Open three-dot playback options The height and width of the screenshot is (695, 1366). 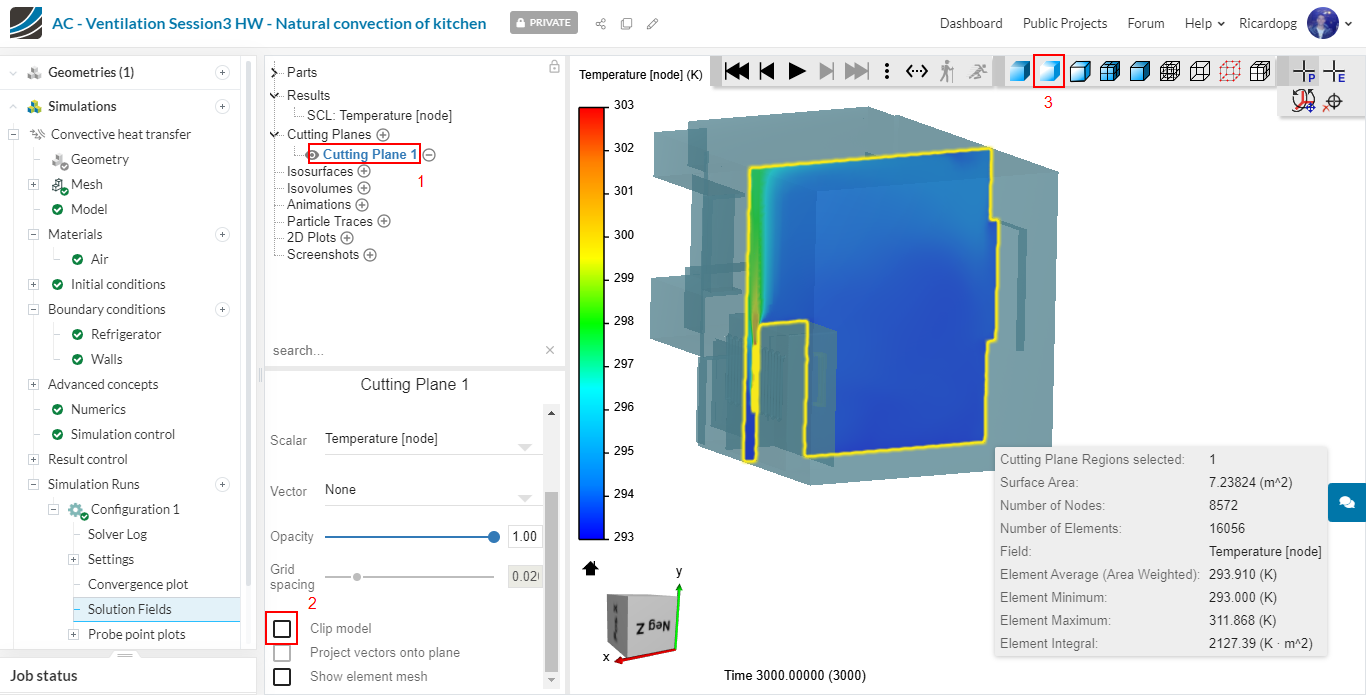click(x=887, y=71)
